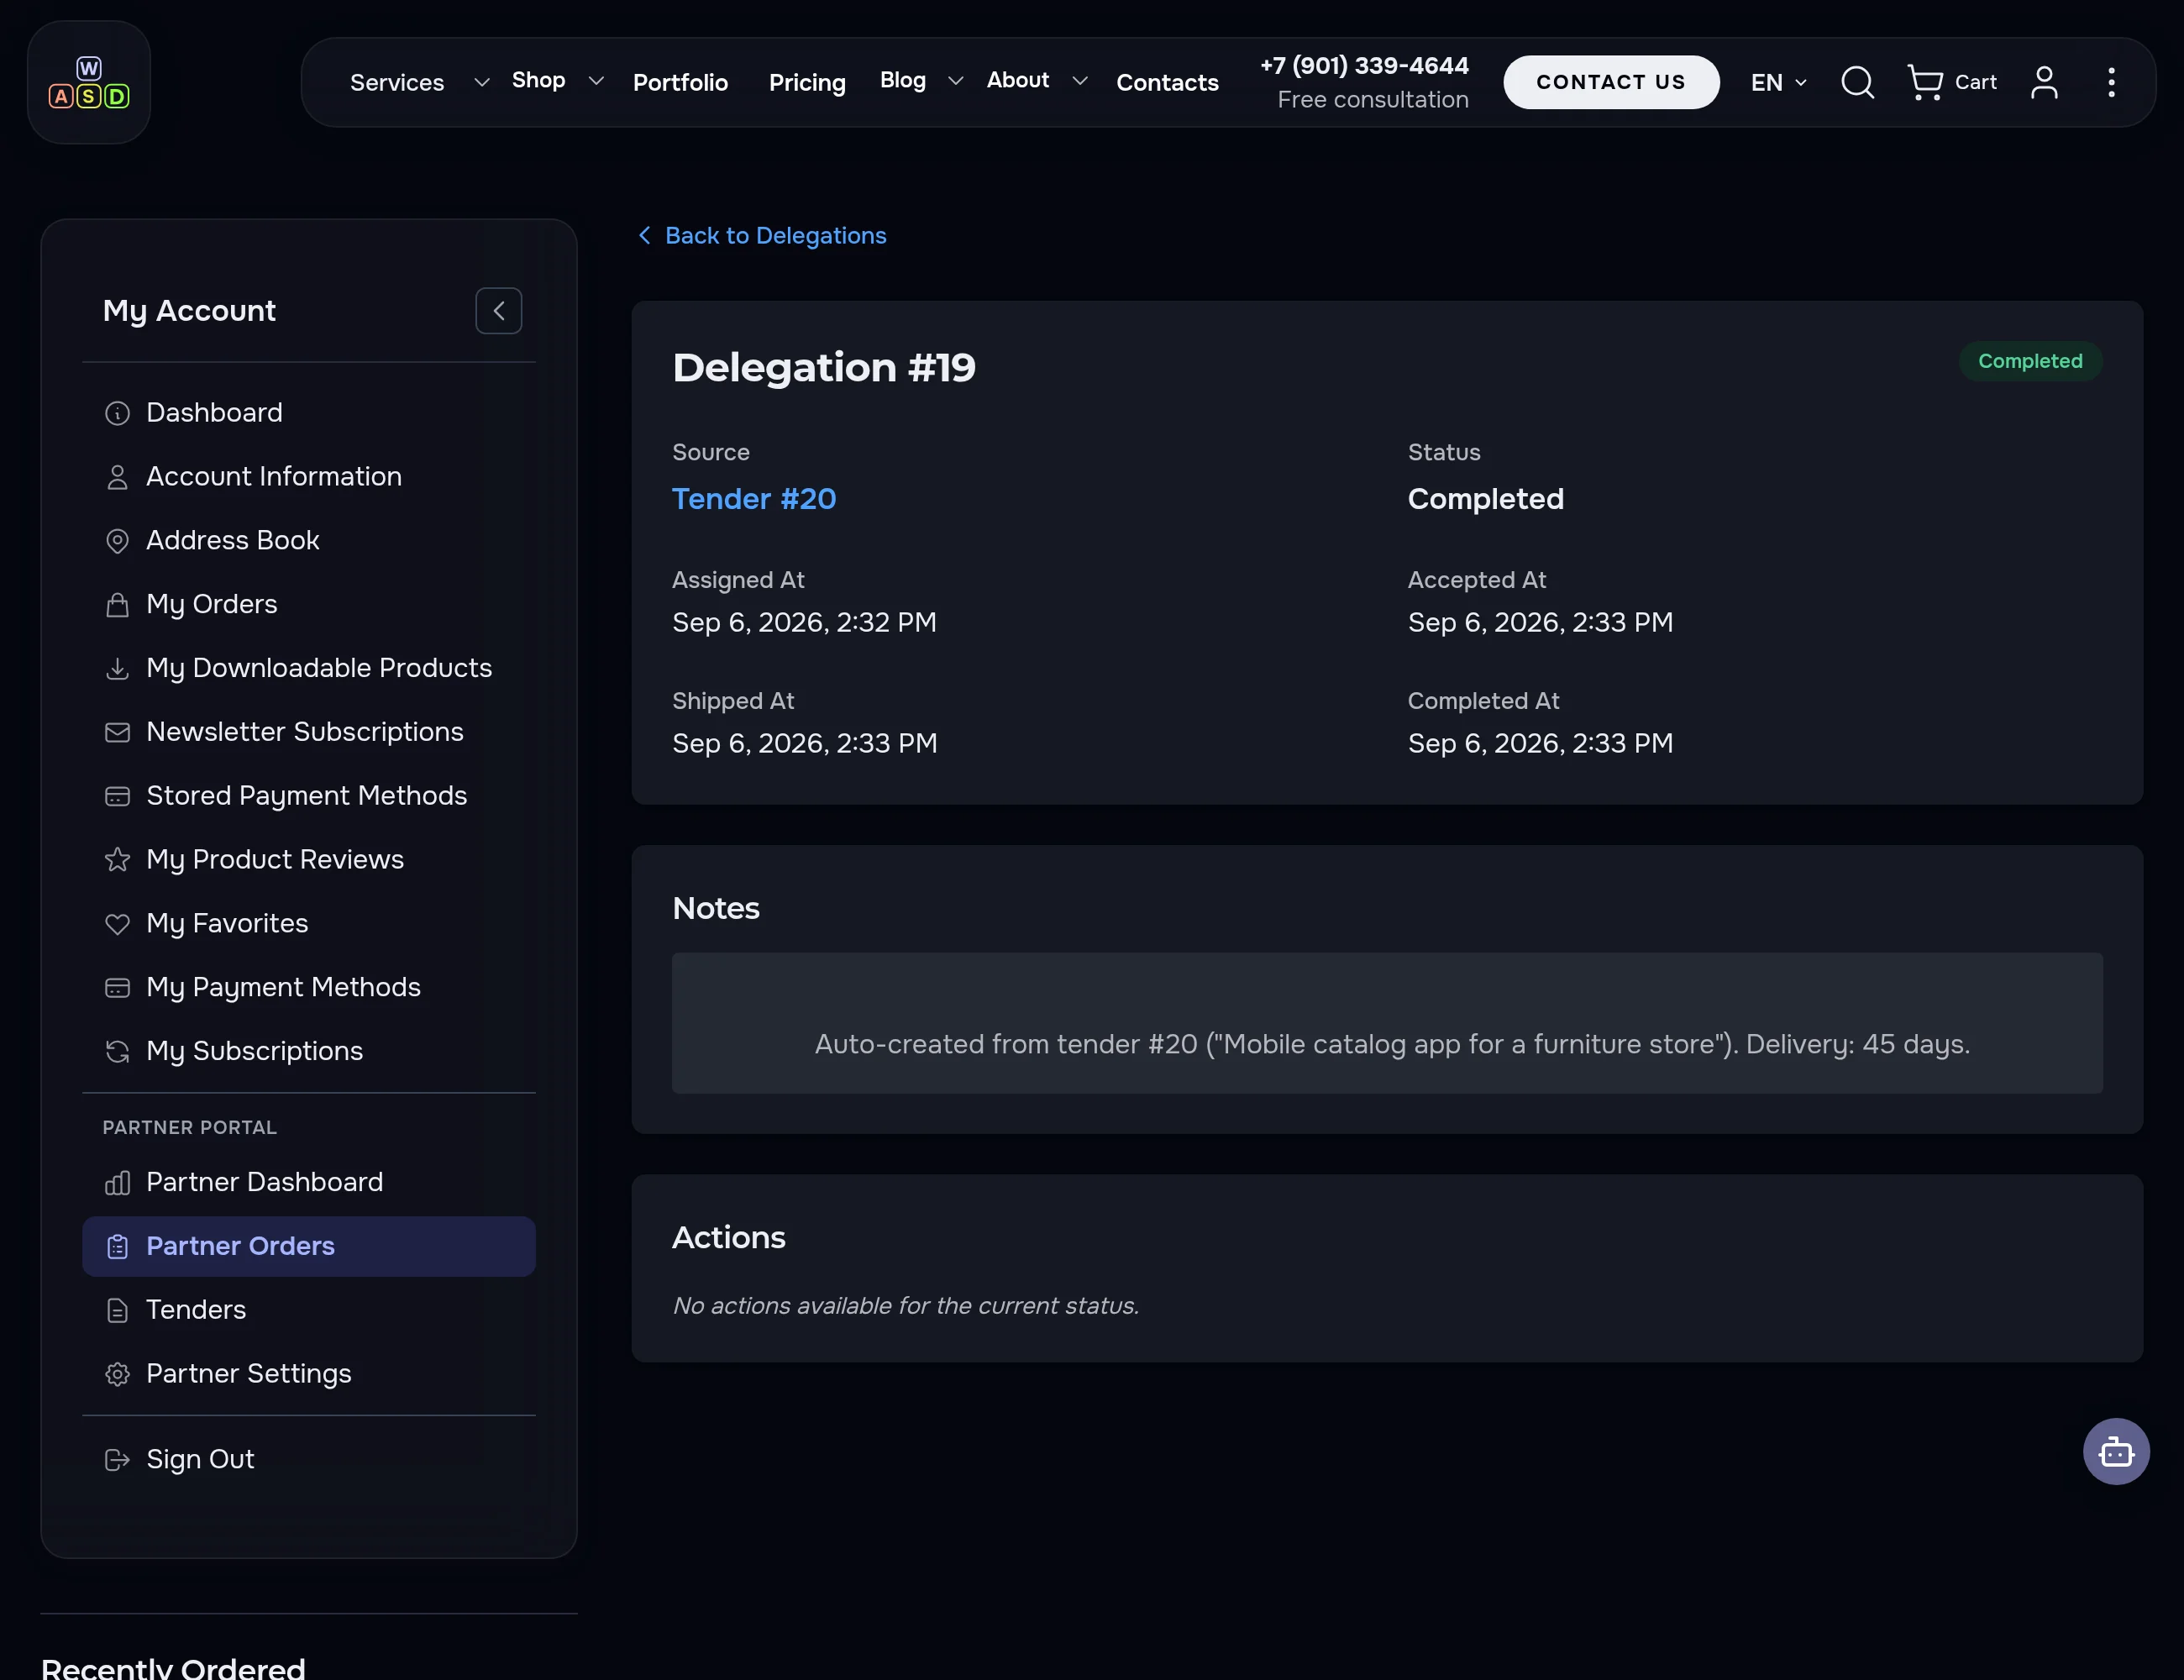
Task: Click the Delegation #19 heading
Action: click(823, 367)
